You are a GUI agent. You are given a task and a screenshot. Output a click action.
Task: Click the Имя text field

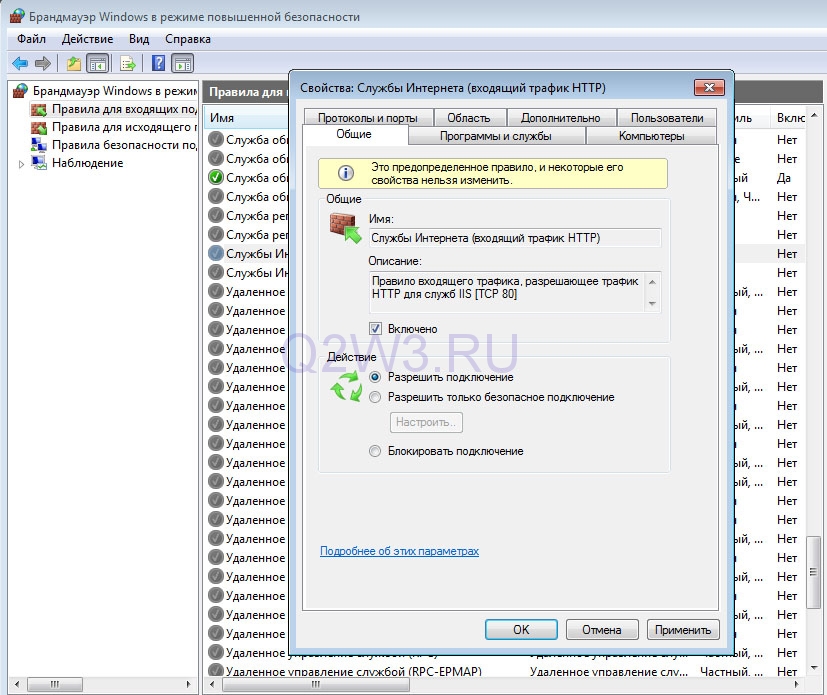[514, 238]
